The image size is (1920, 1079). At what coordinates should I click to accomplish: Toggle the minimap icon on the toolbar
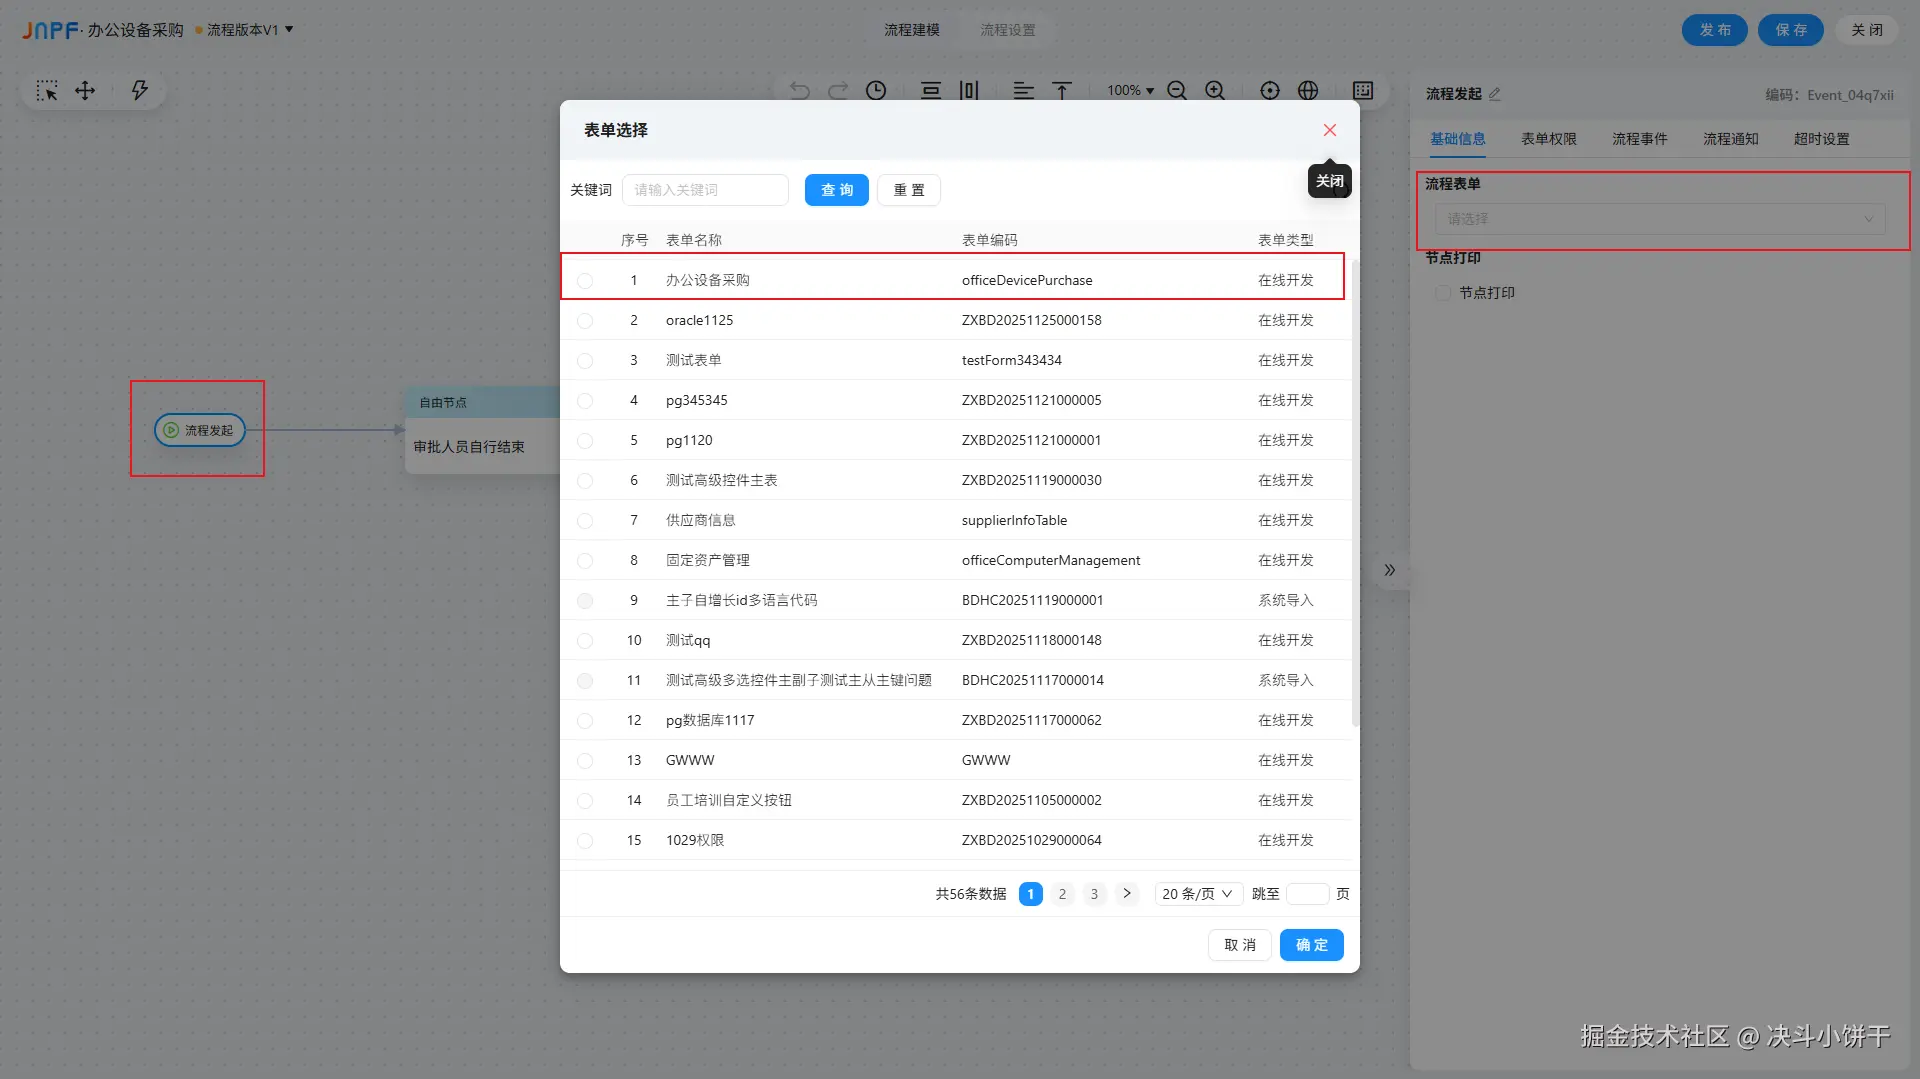[x=1361, y=90]
